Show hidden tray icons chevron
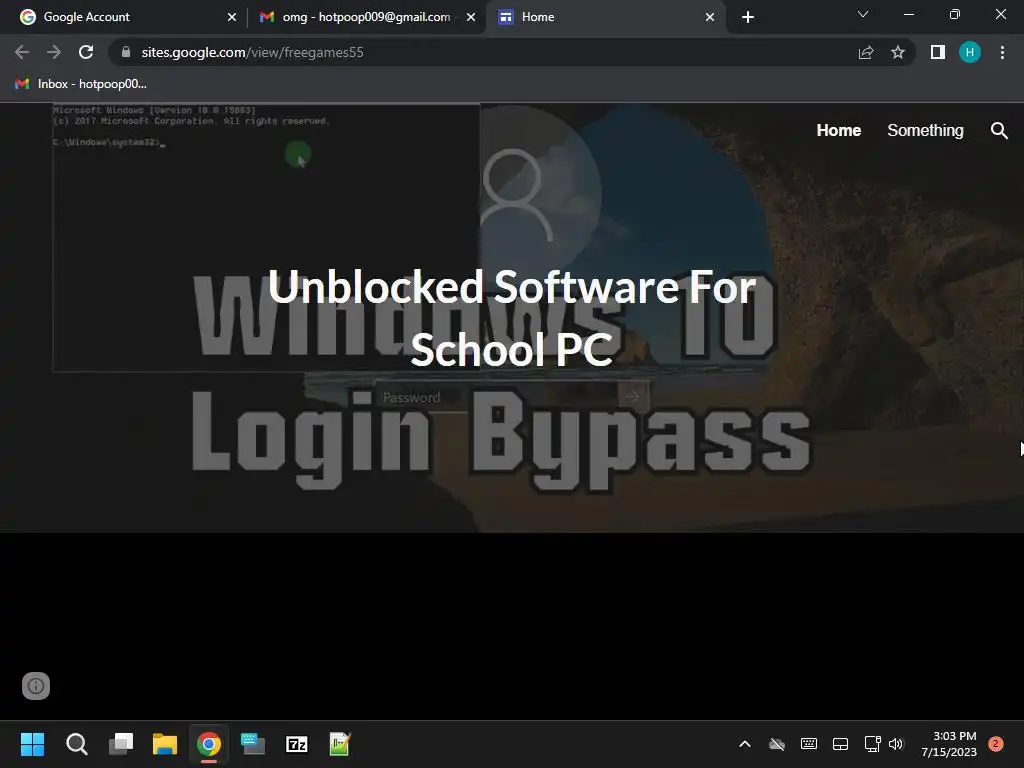This screenshot has height=768, width=1024. (745, 744)
